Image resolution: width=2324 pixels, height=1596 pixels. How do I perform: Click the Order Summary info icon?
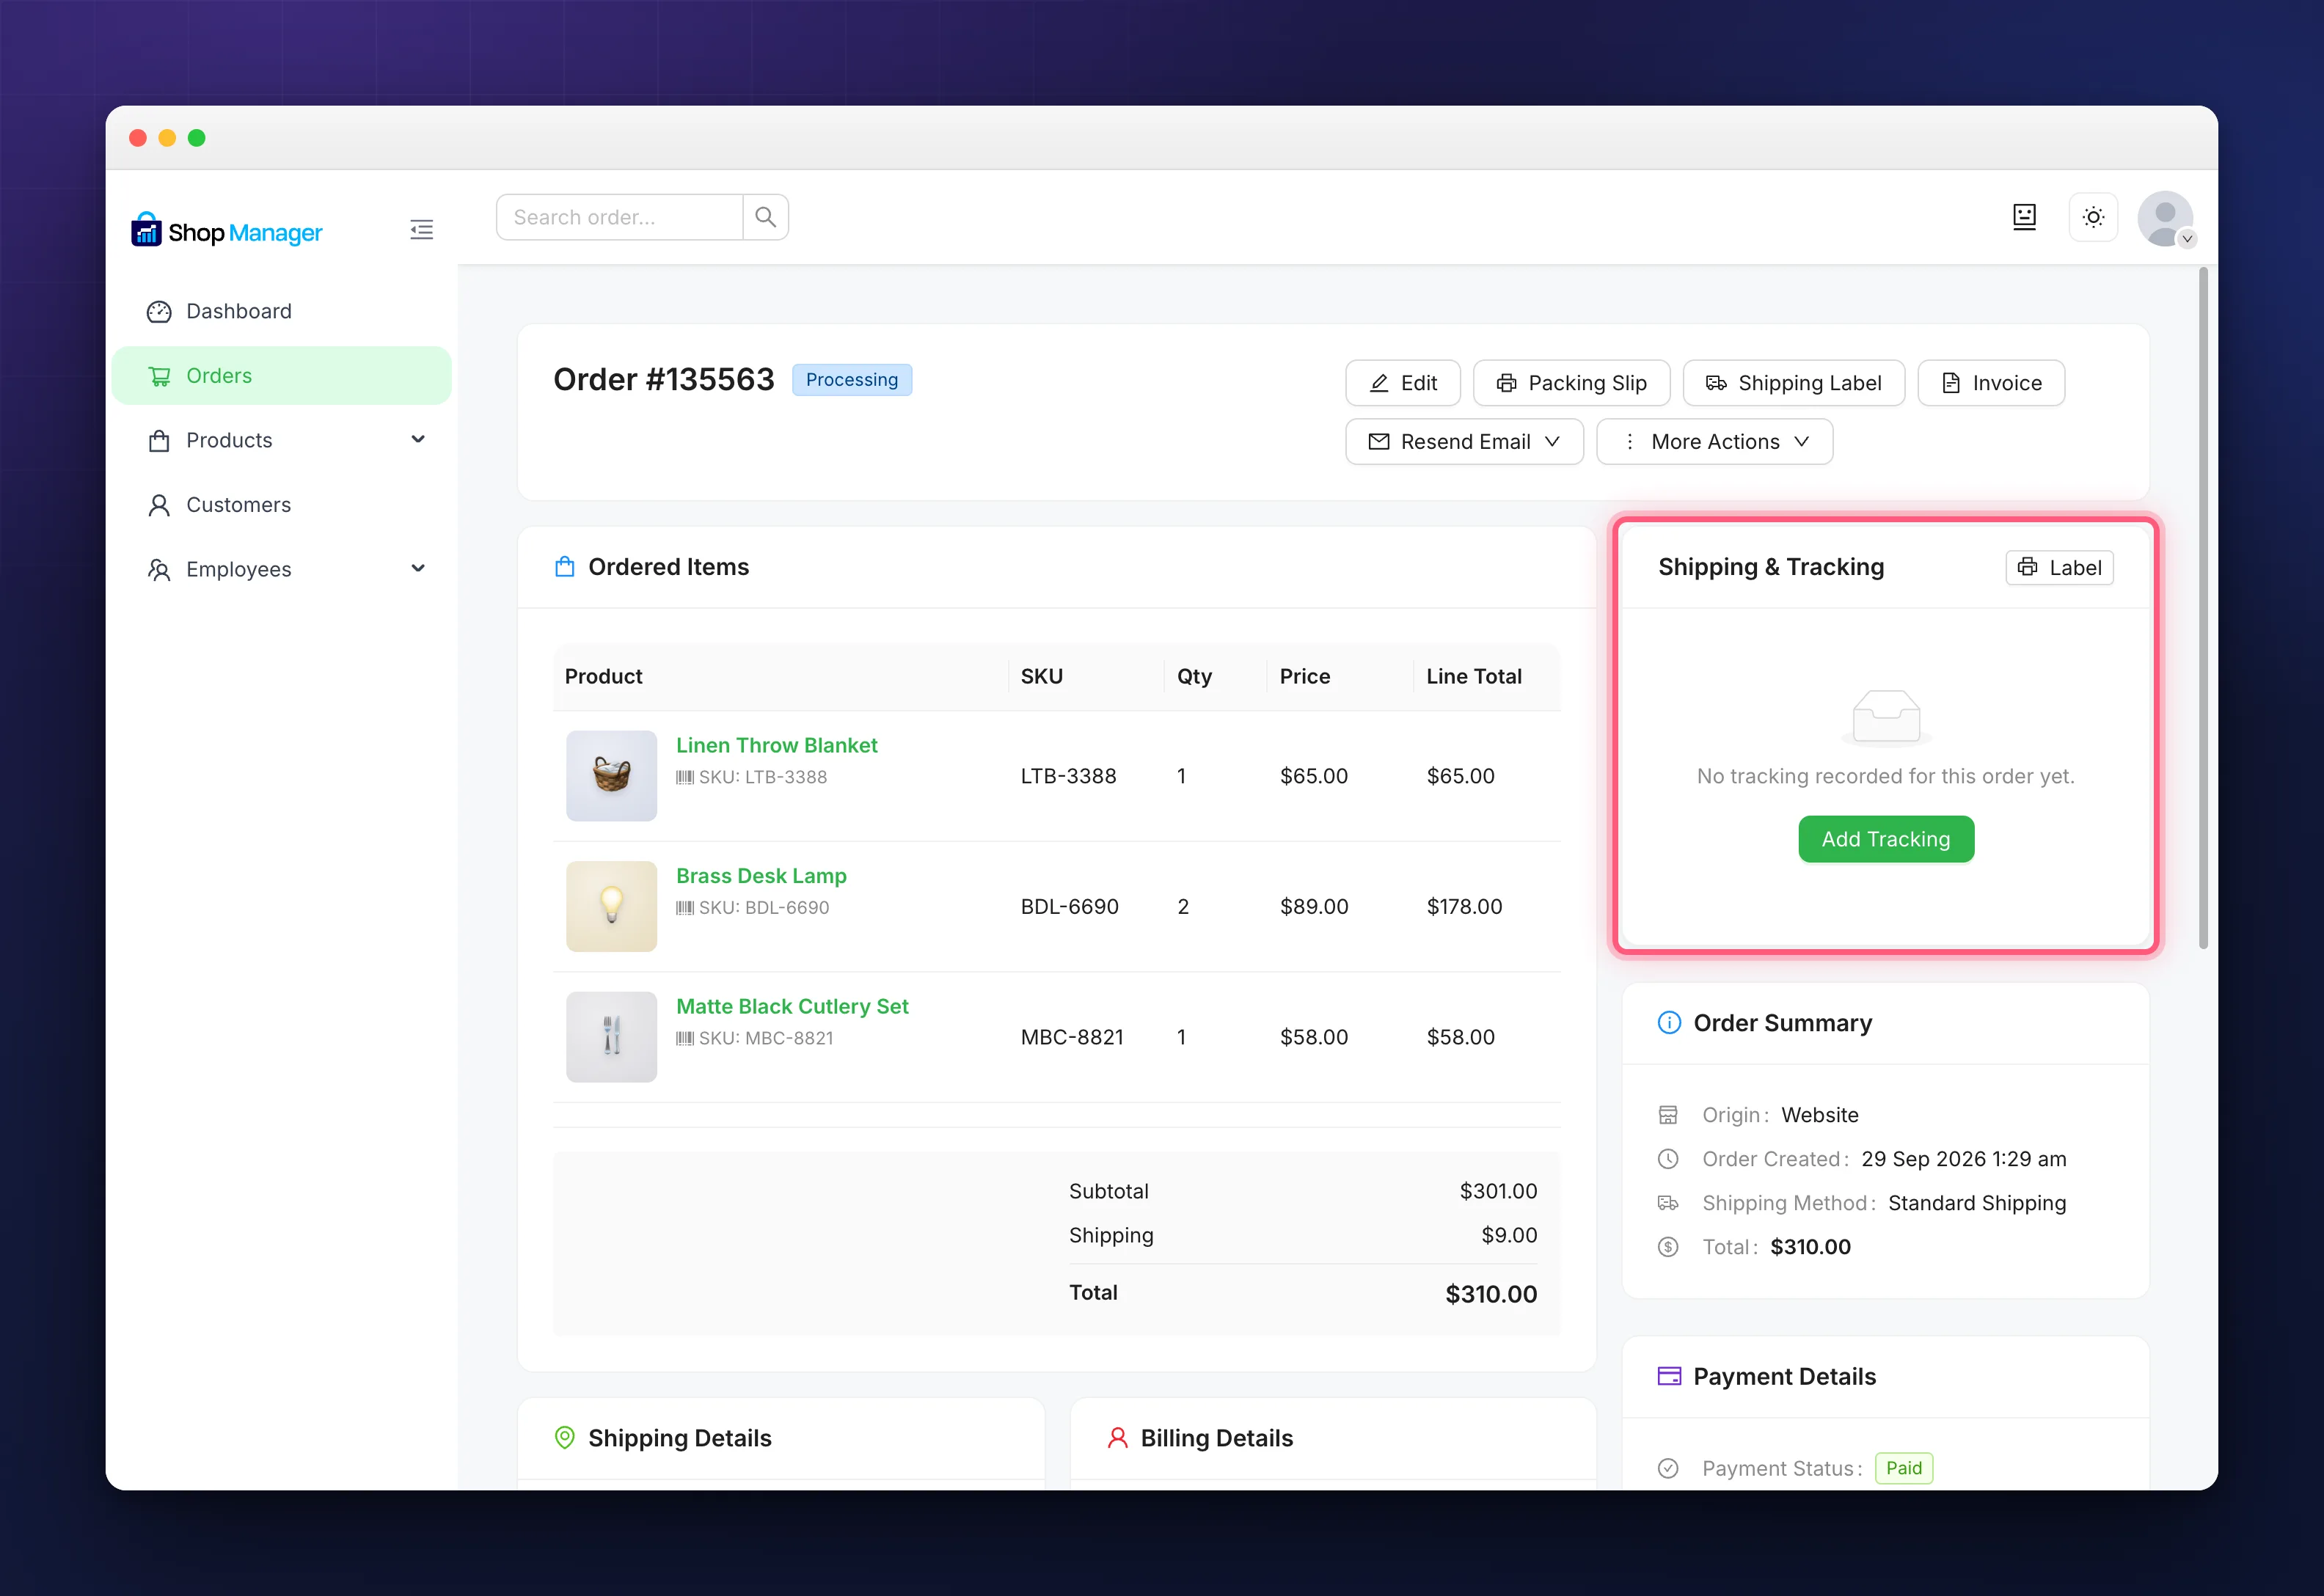click(x=1669, y=1023)
